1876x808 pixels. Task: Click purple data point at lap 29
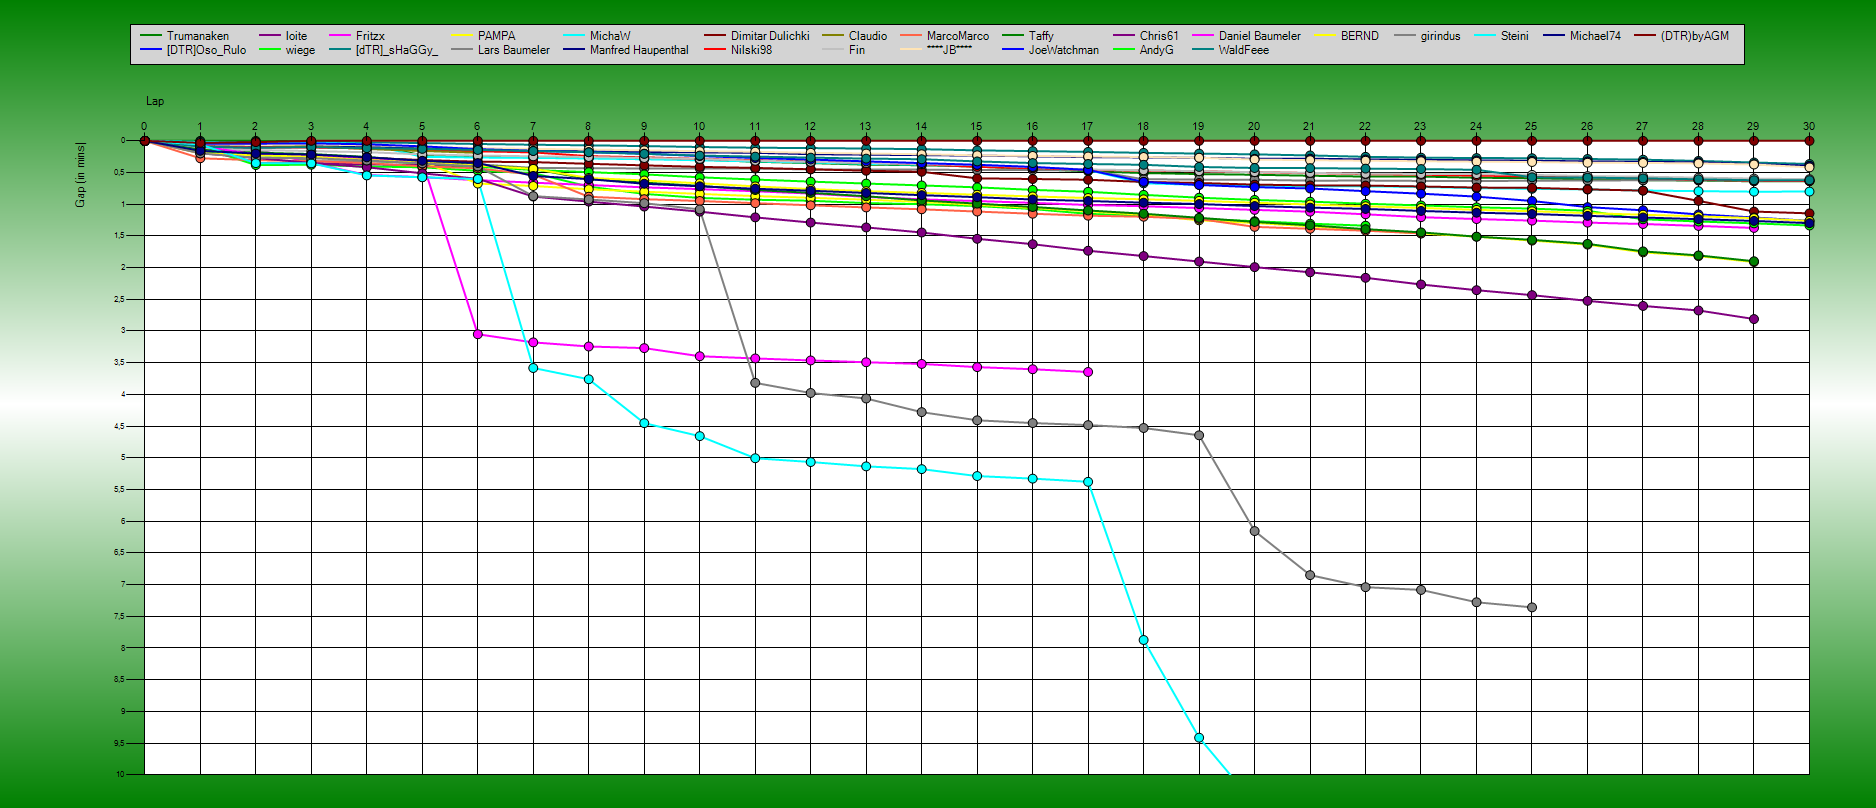click(x=1754, y=319)
